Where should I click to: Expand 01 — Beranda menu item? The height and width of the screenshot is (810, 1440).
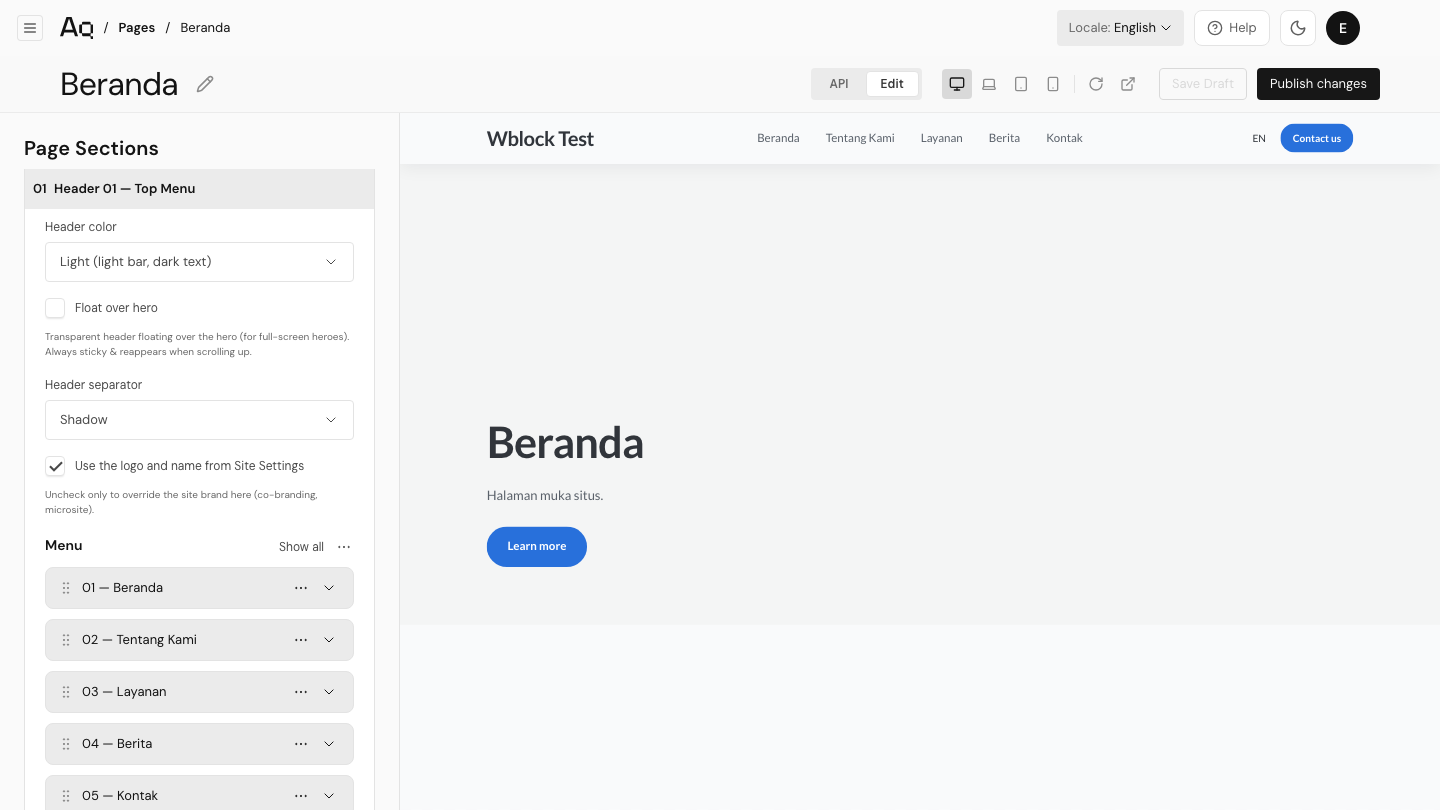(329, 588)
